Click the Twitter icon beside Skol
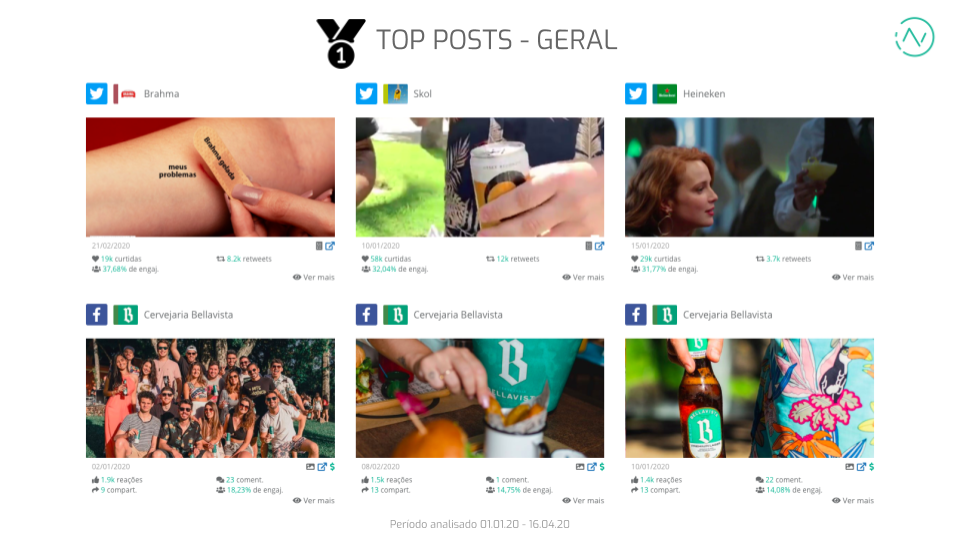 tap(366, 94)
